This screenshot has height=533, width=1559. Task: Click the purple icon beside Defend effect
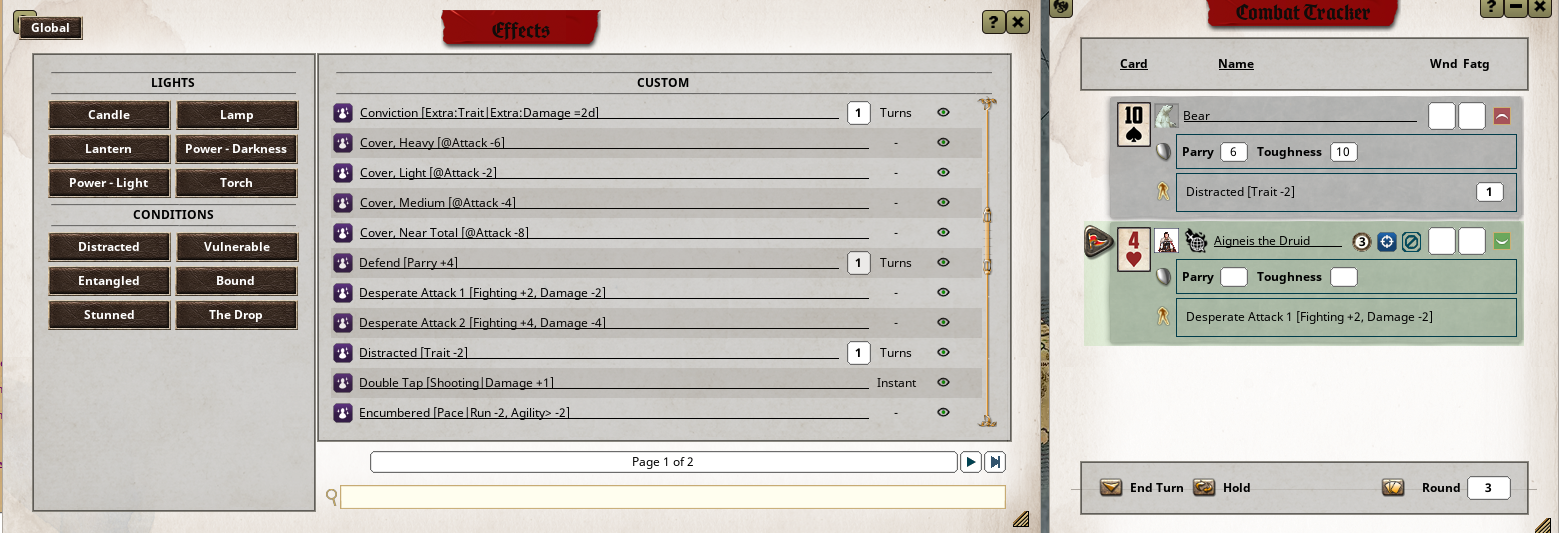342,263
